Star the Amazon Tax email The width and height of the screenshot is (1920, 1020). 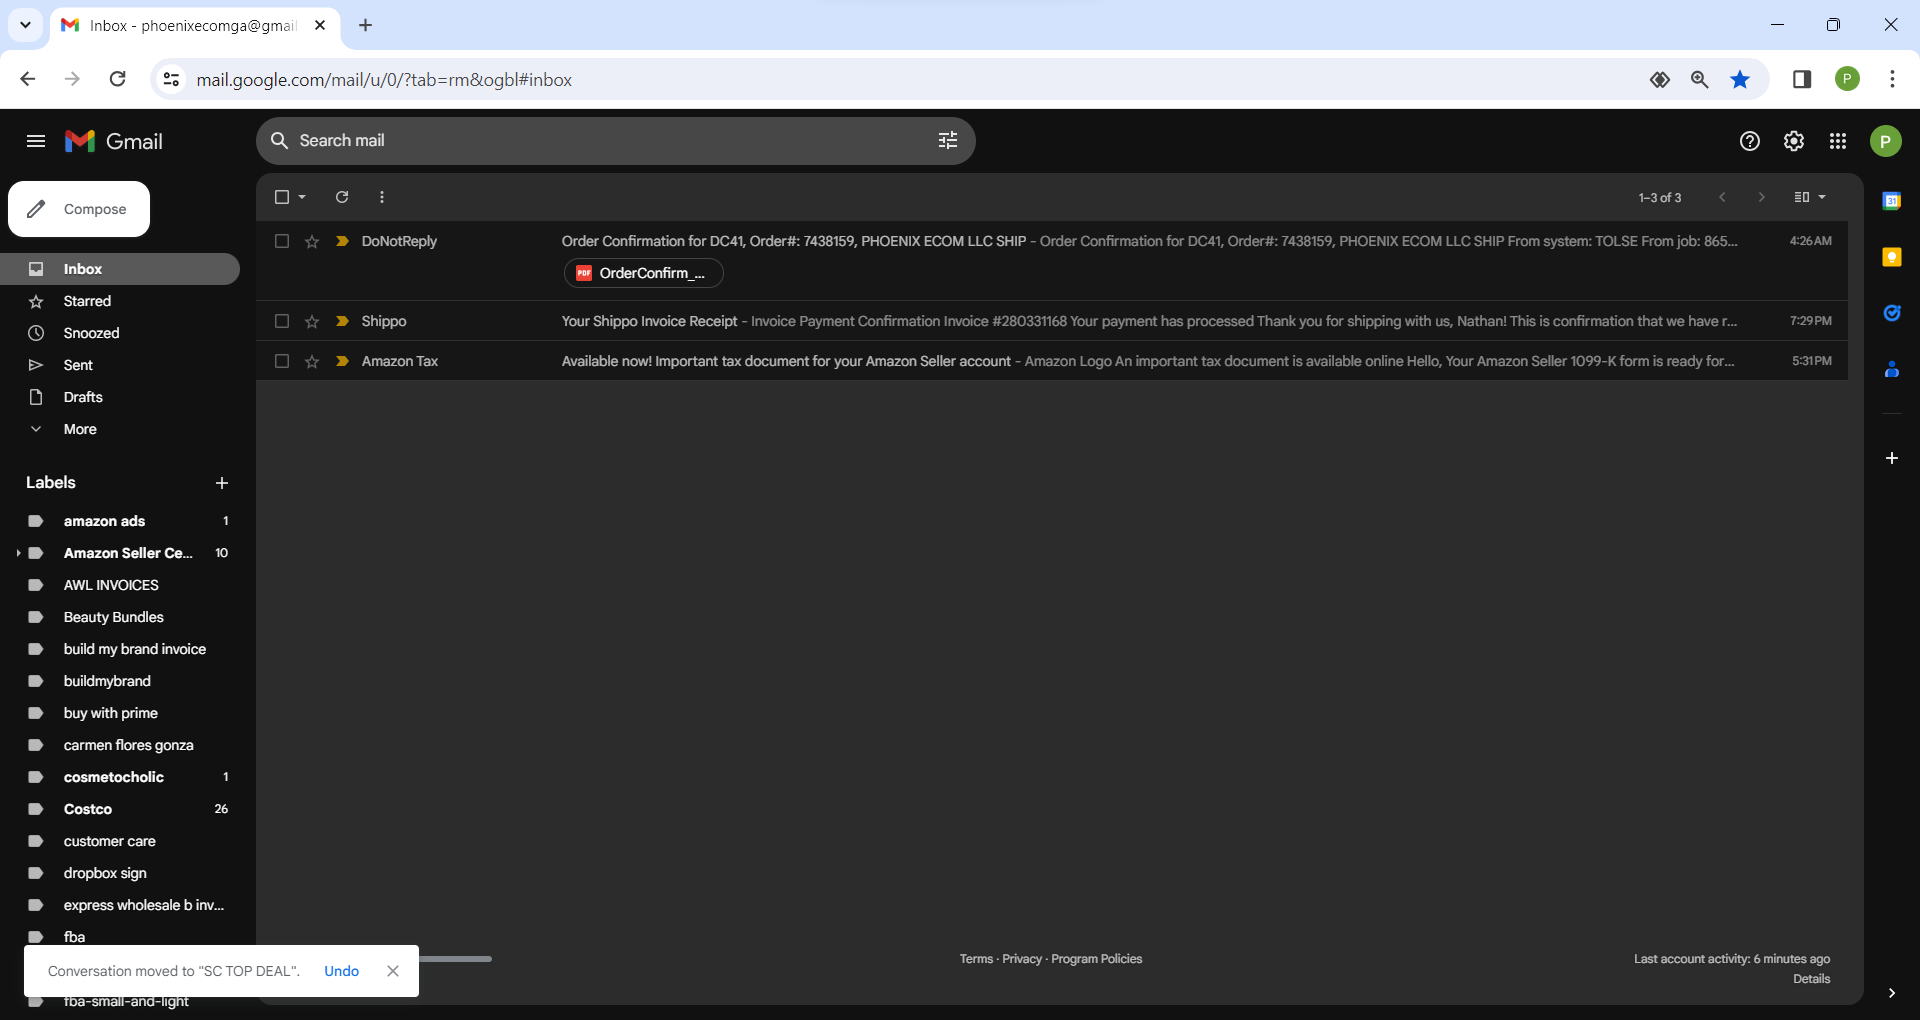312,361
